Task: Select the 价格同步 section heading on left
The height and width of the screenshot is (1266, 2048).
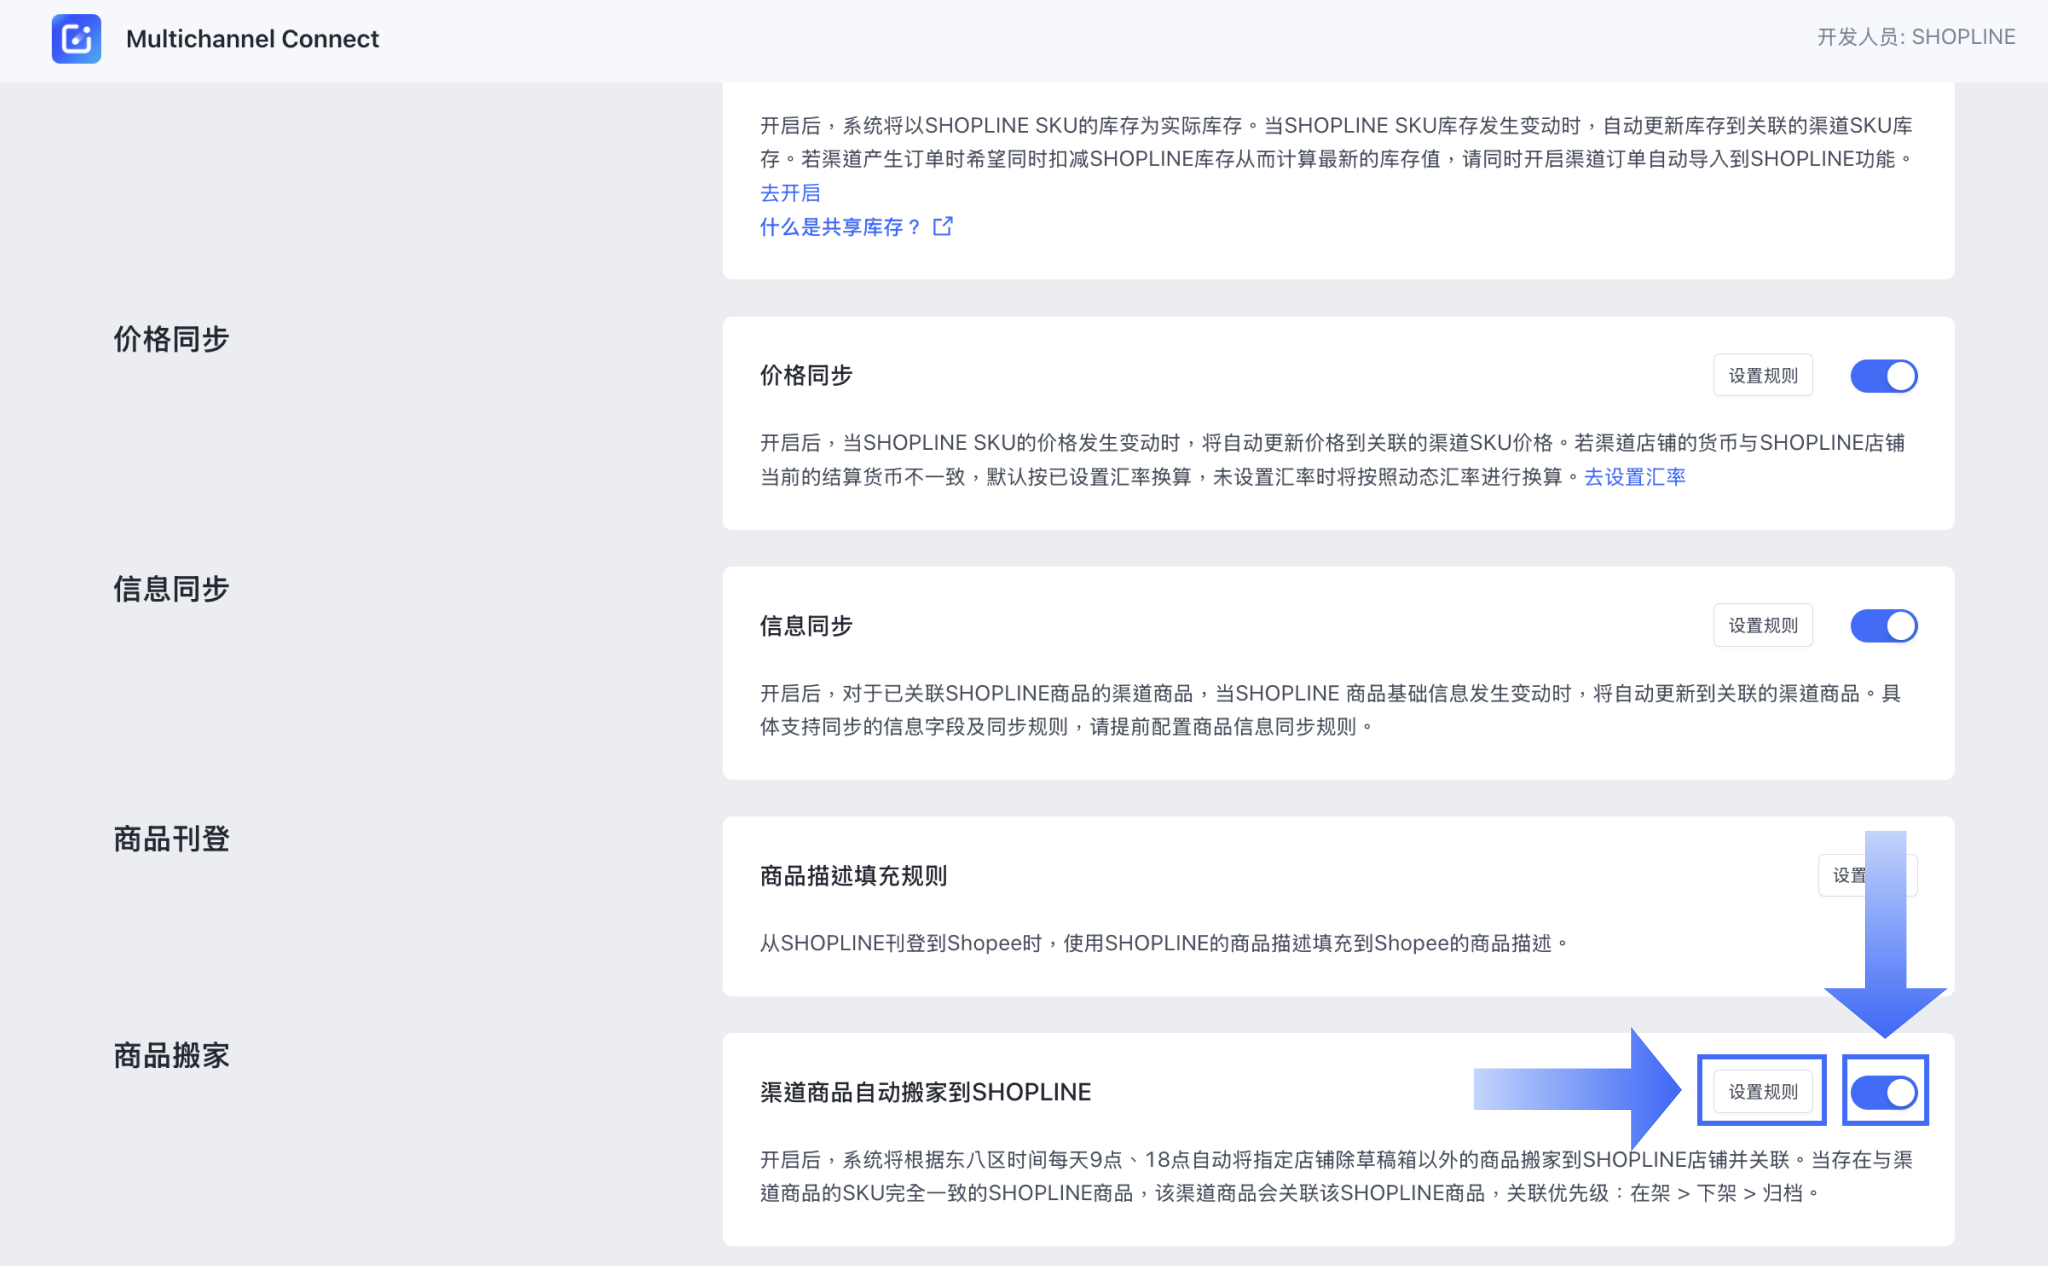Action: (171, 339)
